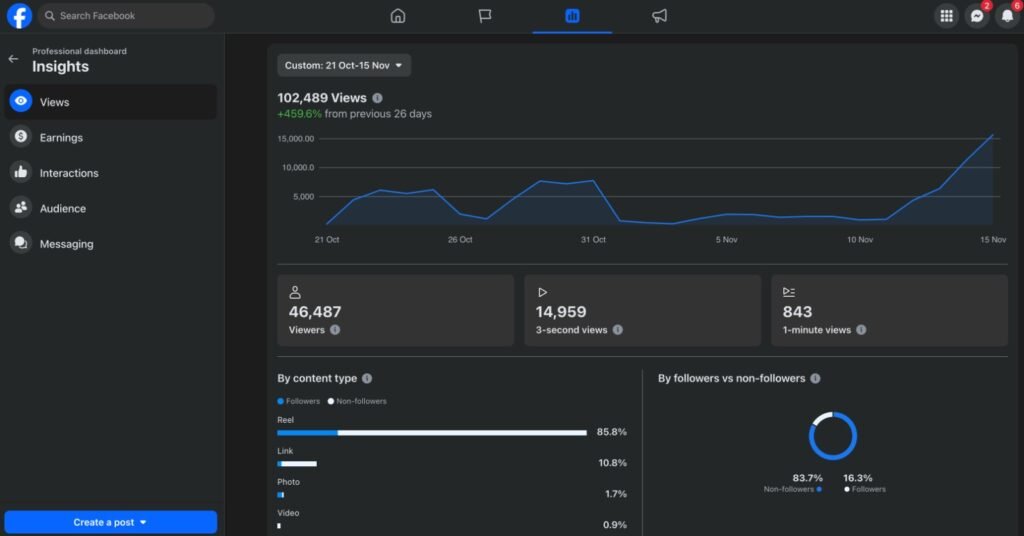This screenshot has height=536, width=1024.
Task: Expand the Create a post button
Action: point(110,522)
